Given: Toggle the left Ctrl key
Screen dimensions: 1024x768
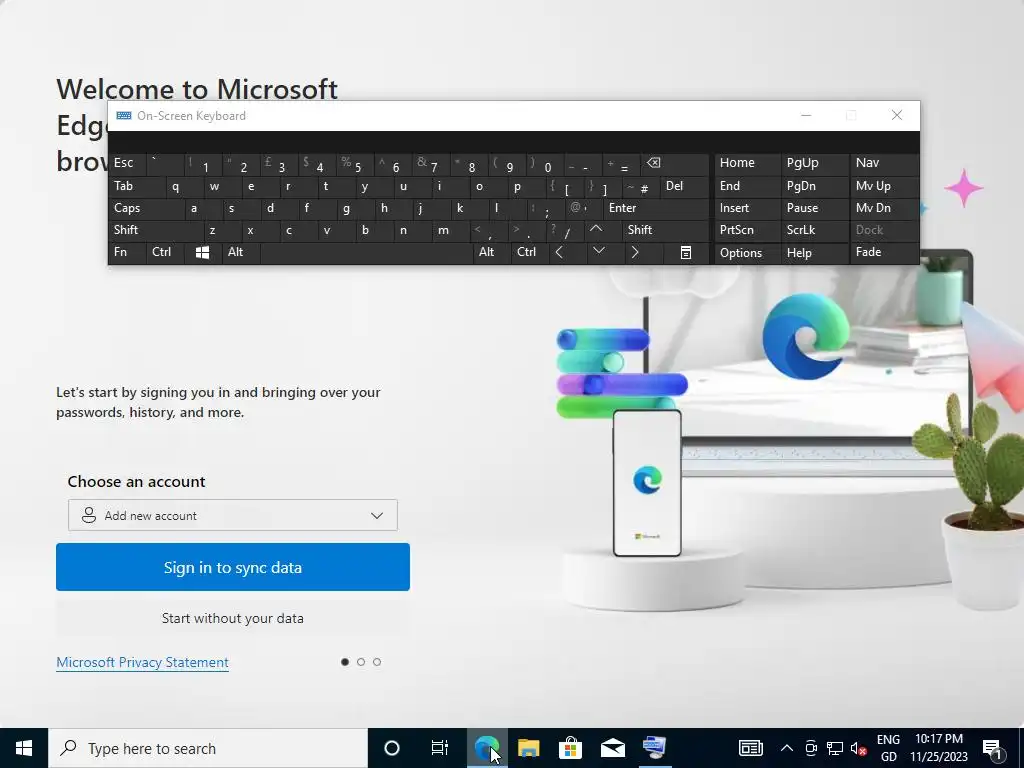Looking at the screenshot, I should coord(165,253).
